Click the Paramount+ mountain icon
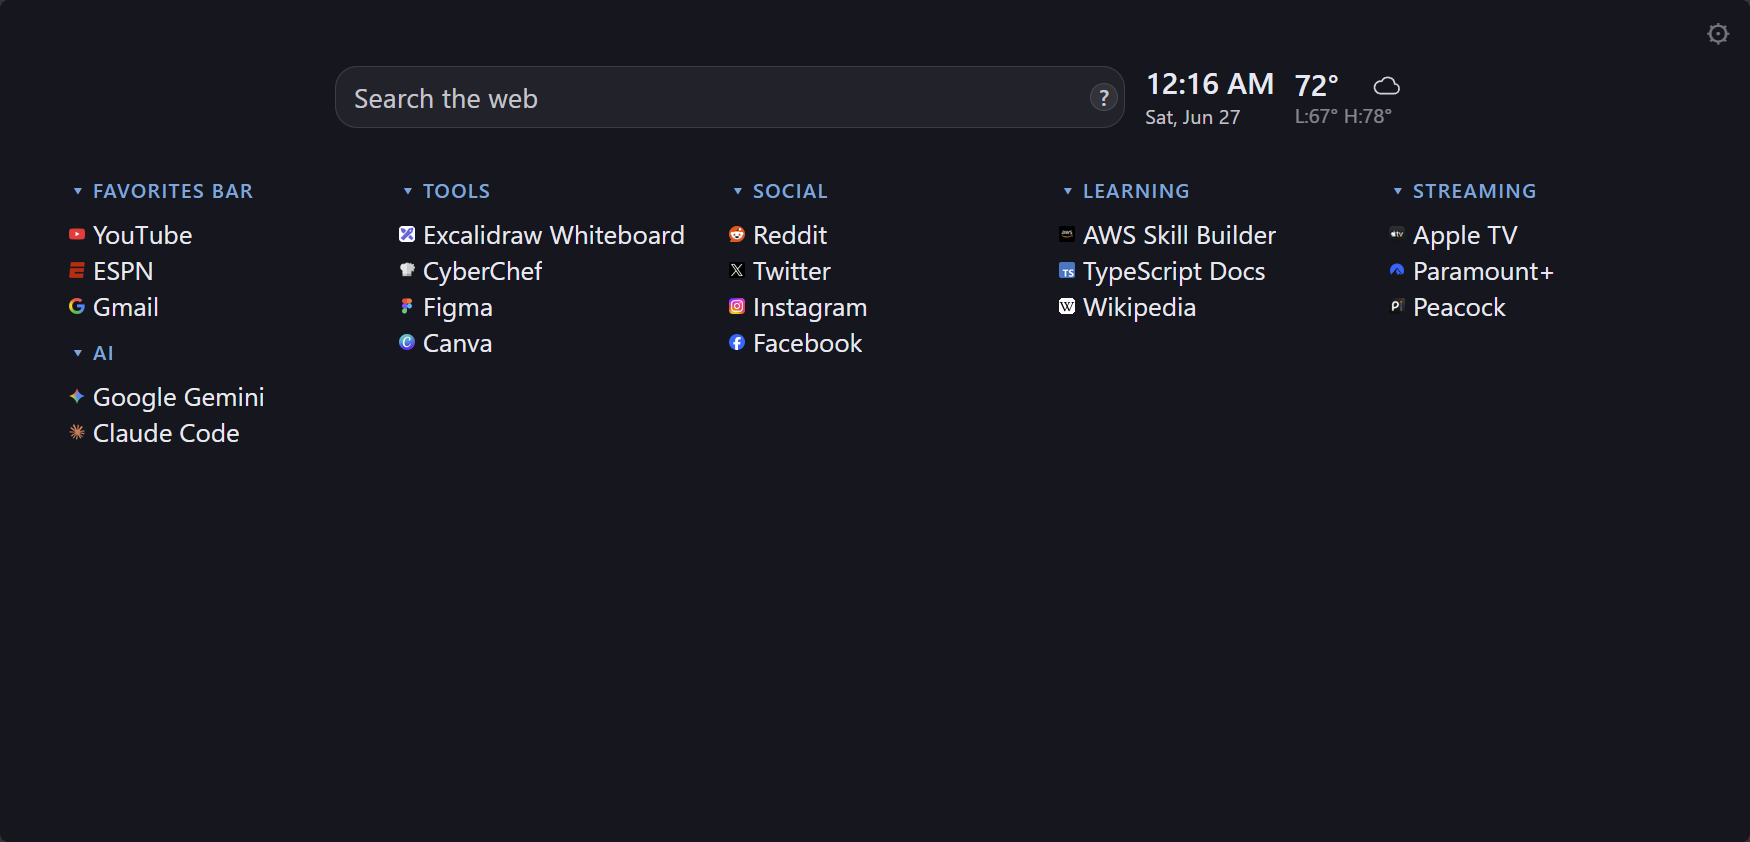1750x842 pixels. (x=1397, y=270)
